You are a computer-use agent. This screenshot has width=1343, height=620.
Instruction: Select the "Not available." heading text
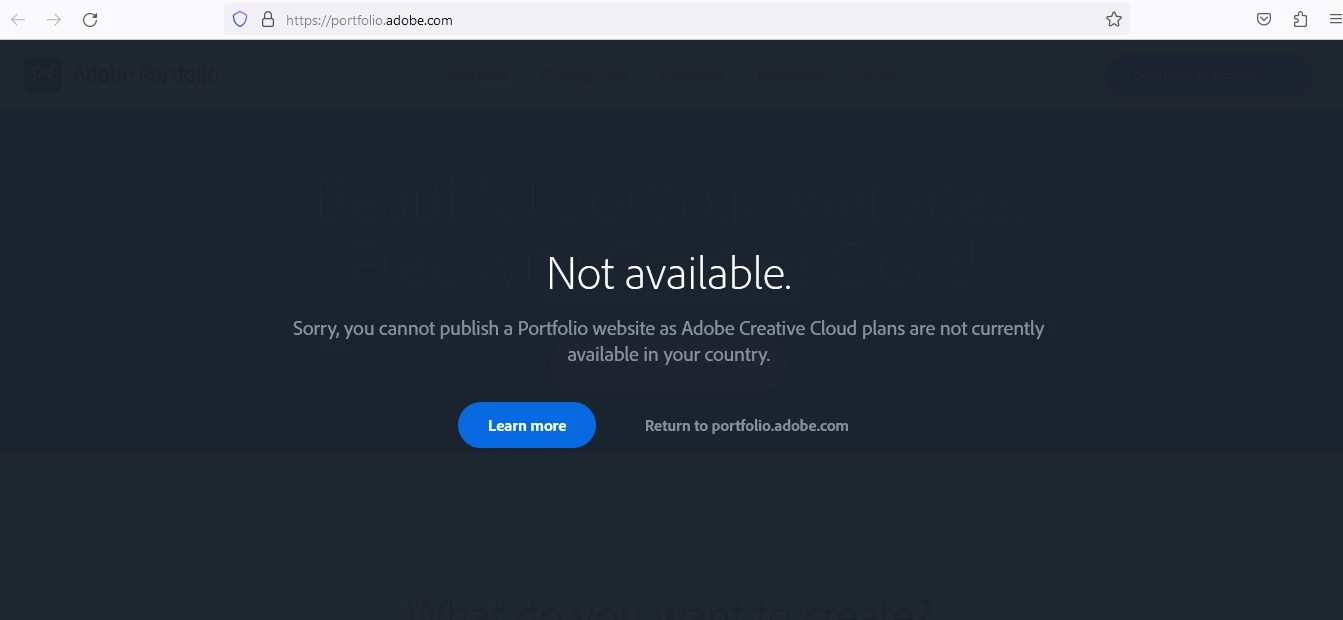pyautogui.click(x=669, y=273)
